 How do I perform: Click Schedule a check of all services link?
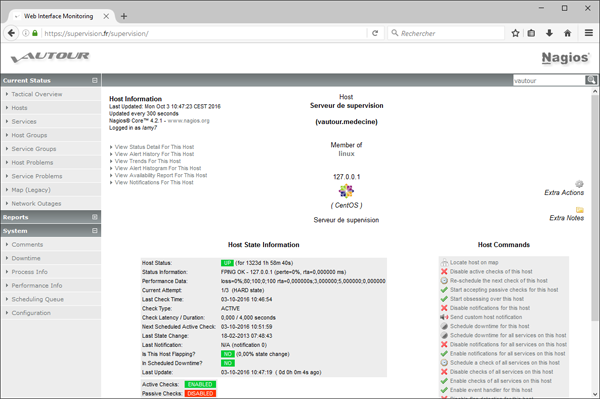pos(505,363)
